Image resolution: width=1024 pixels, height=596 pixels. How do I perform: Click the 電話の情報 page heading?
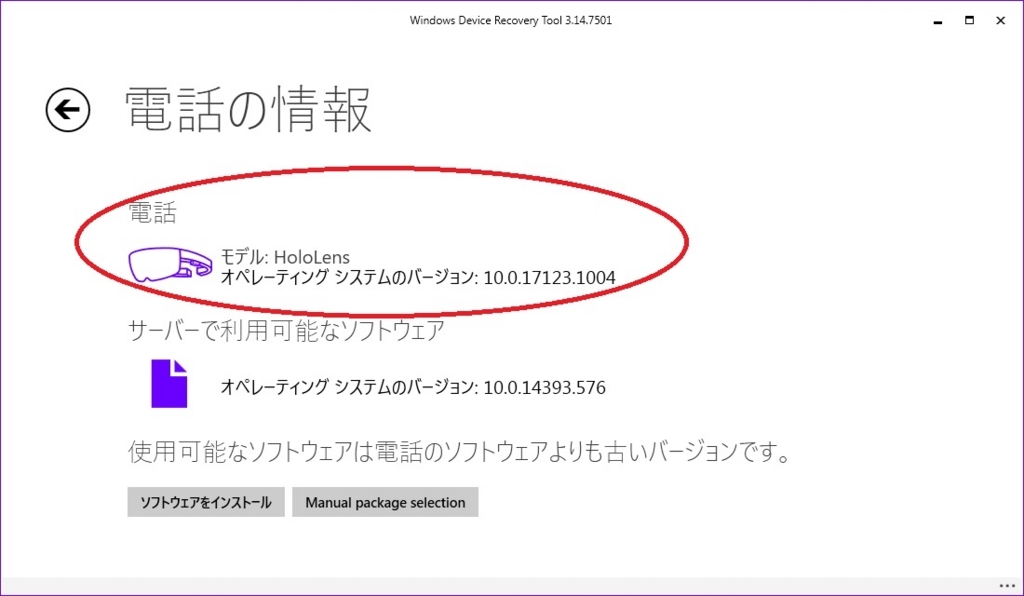tap(248, 110)
